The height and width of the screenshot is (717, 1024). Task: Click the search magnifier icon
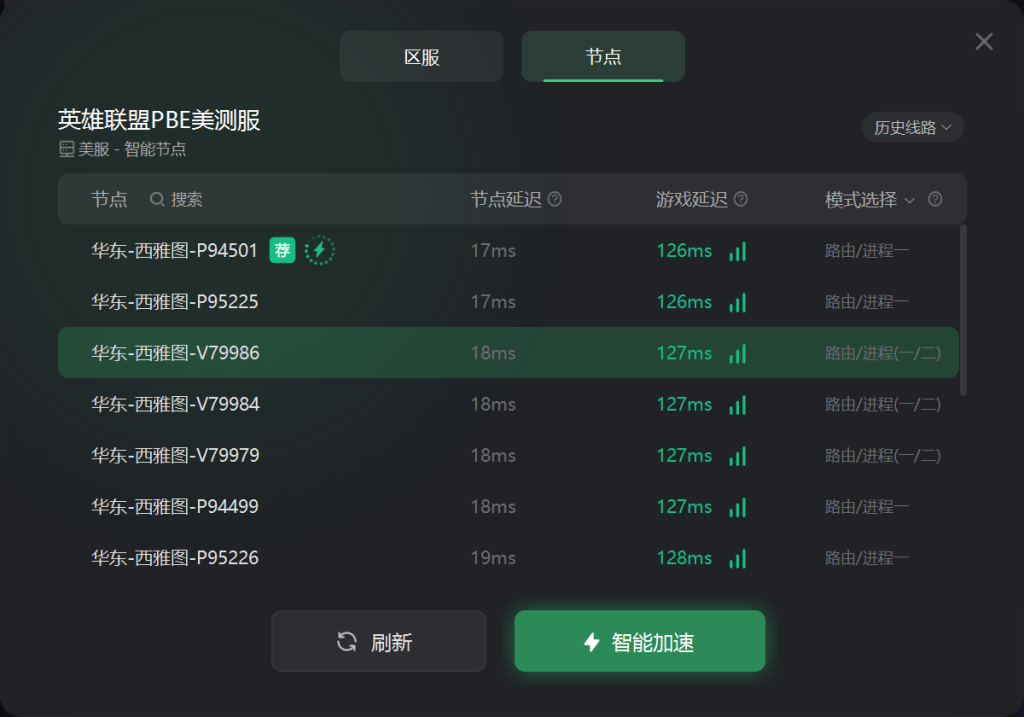click(157, 199)
